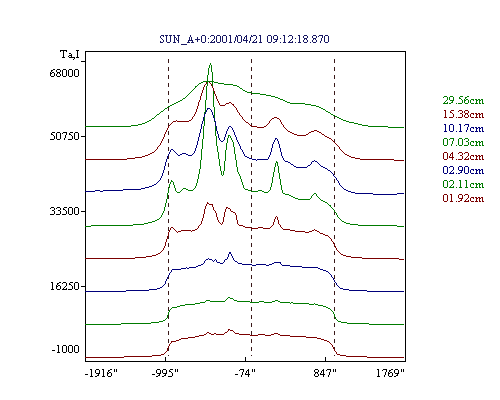Click the 33500 y-axis tick label
The height and width of the screenshot is (400, 500).
click(x=64, y=211)
